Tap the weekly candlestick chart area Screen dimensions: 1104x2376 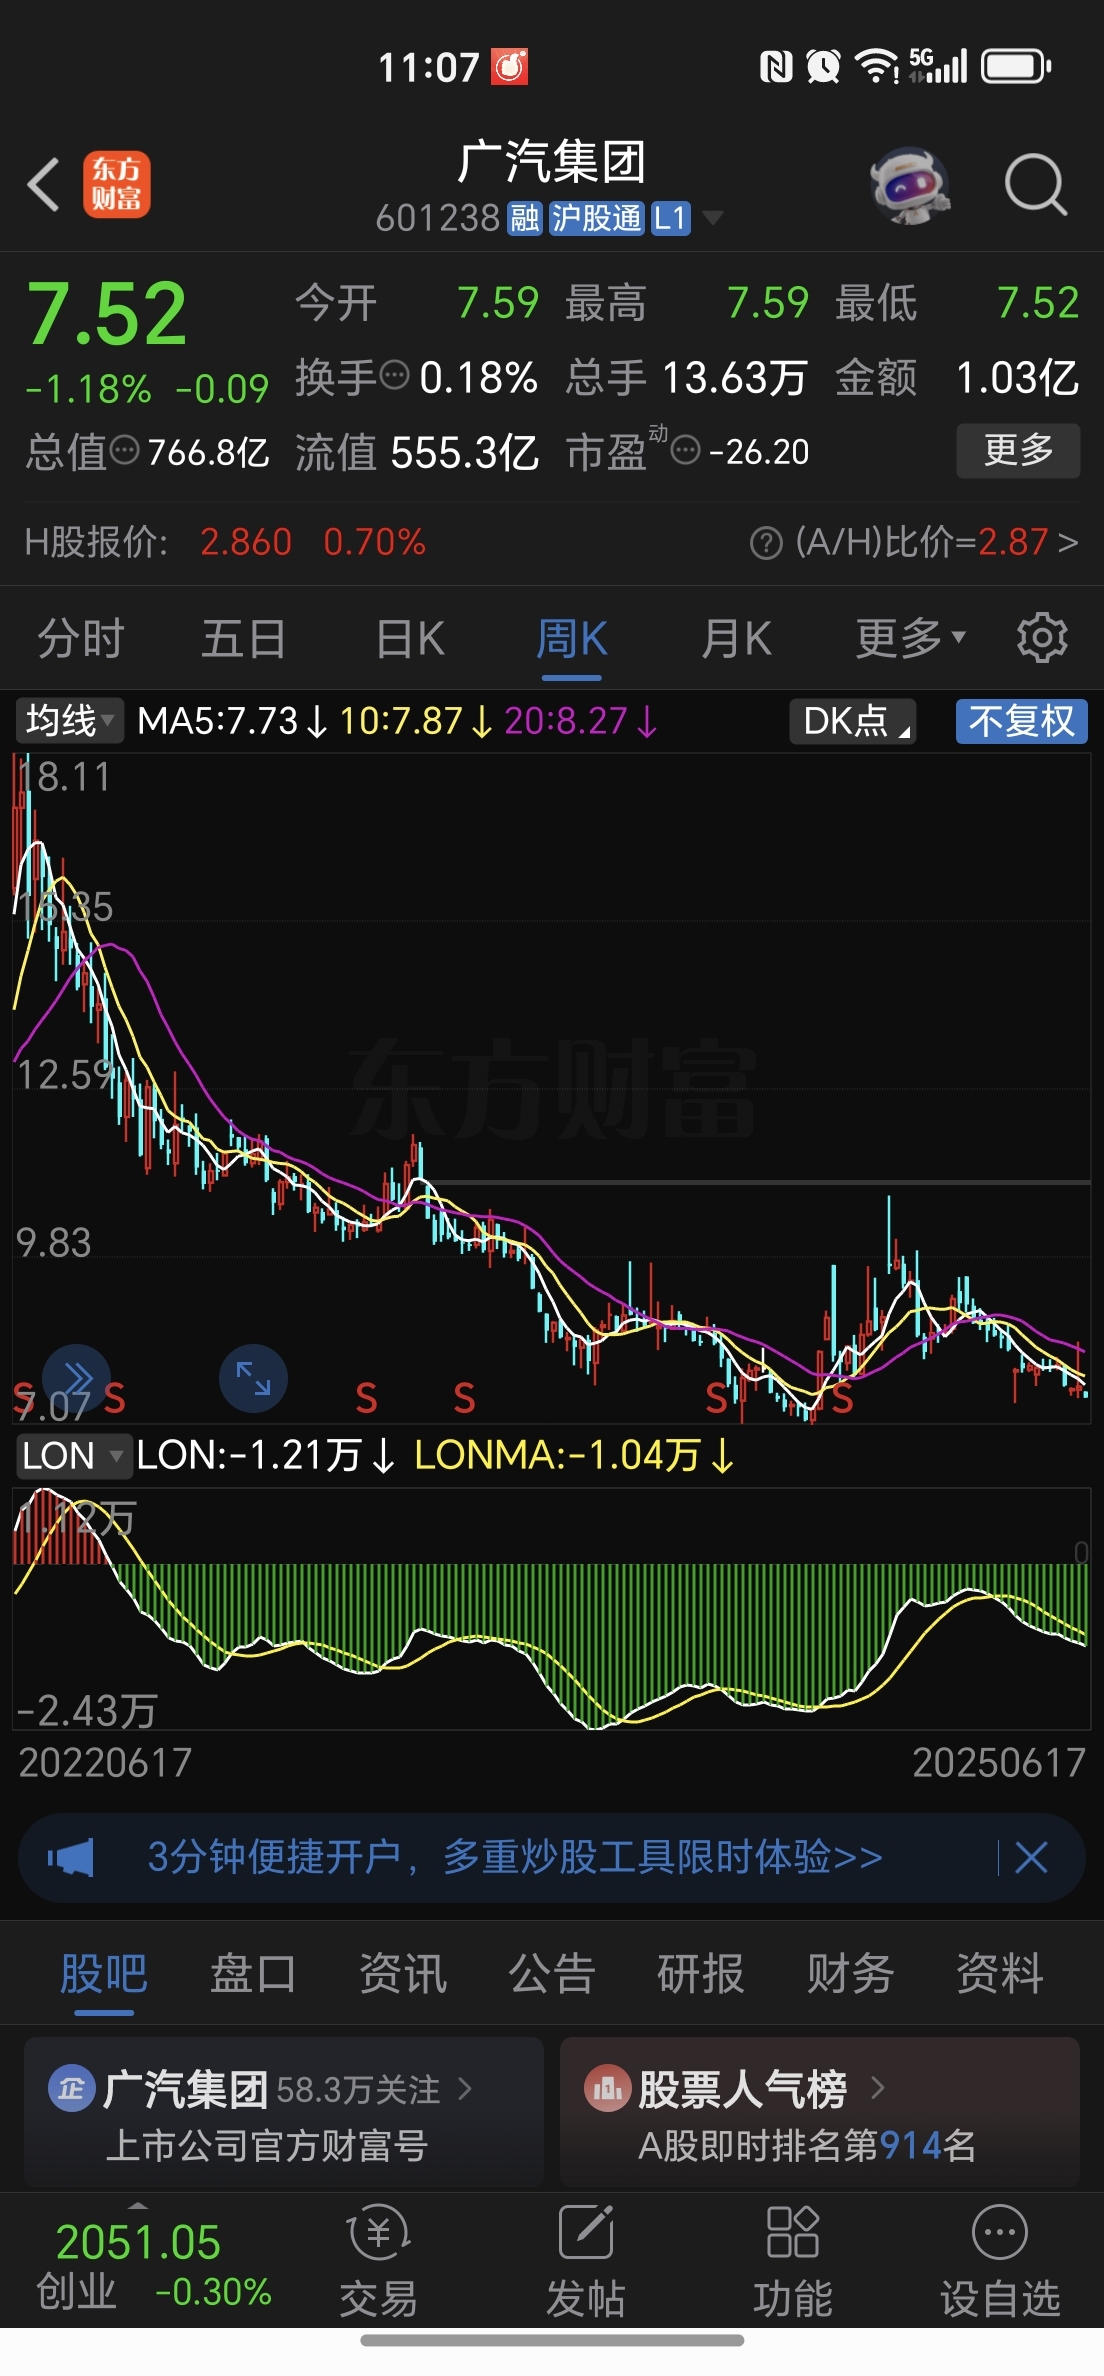[552, 1088]
